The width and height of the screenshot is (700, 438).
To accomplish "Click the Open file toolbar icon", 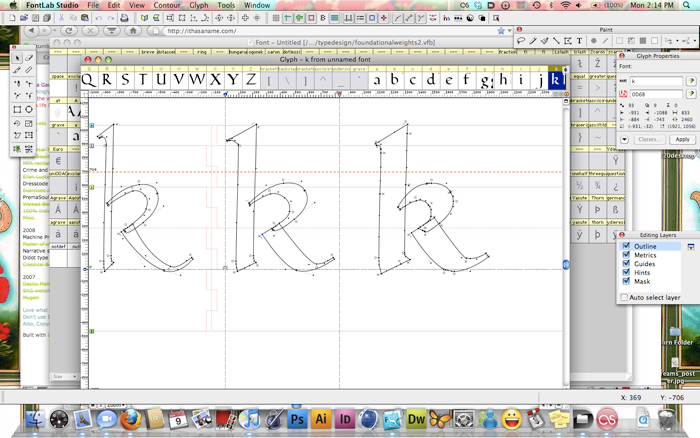I will (x=24, y=18).
